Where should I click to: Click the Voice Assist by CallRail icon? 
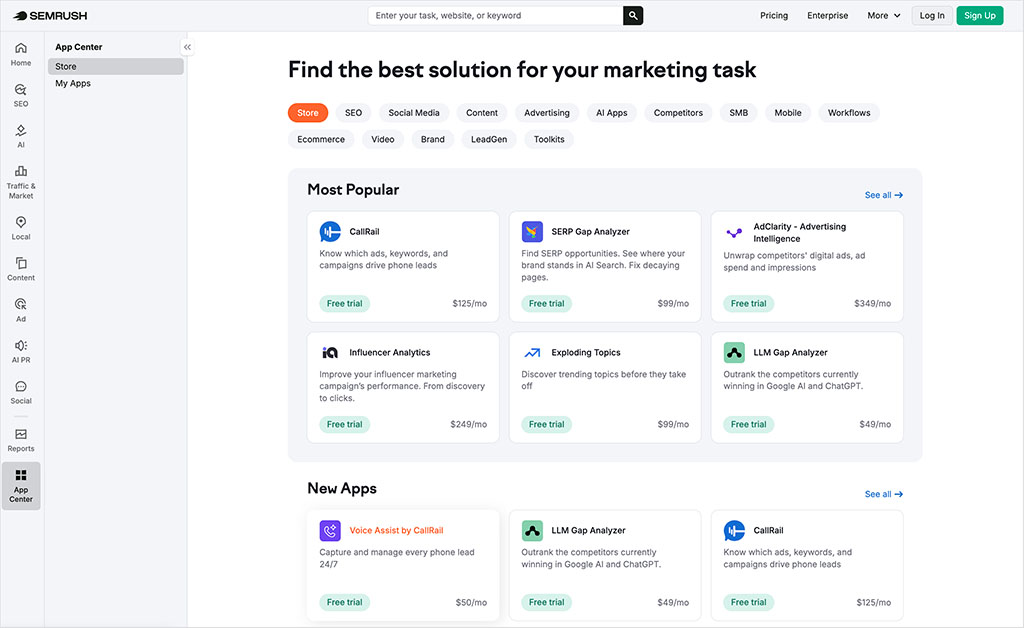(330, 531)
